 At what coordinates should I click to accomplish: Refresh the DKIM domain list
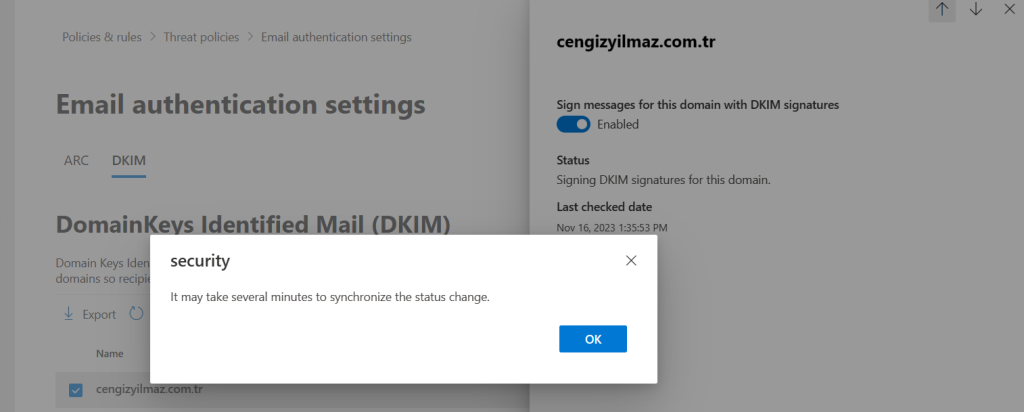click(136, 314)
